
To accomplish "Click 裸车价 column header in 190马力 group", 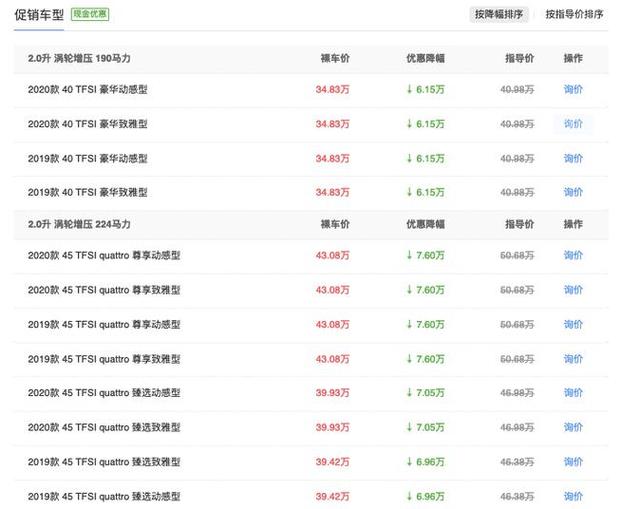I will pyautogui.click(x=335, y=58).
